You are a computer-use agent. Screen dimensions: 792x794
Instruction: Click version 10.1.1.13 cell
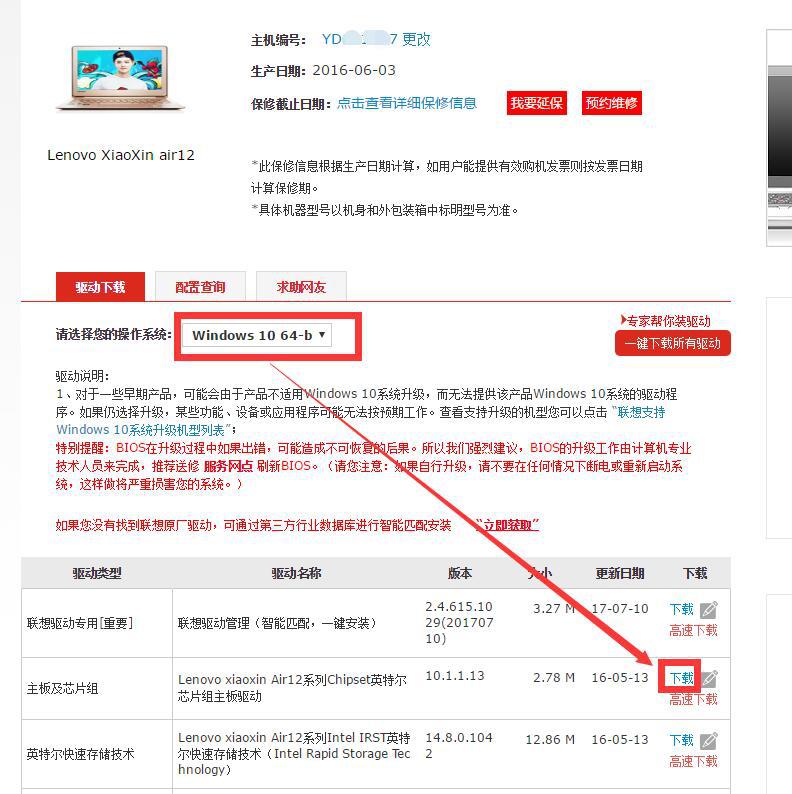pyautogui.click(x=455, y=676)
